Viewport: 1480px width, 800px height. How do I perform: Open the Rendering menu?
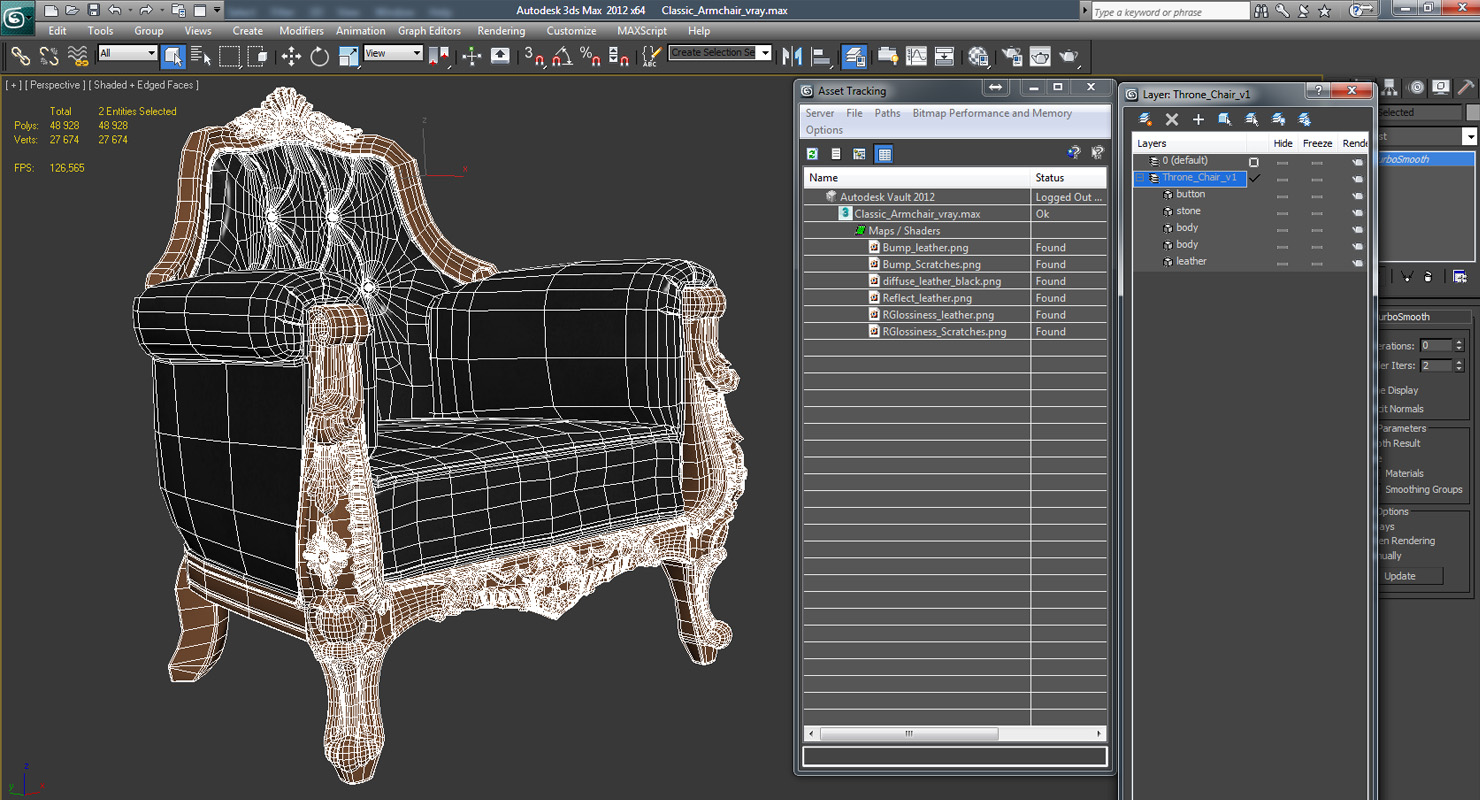[x=501, y=31]
